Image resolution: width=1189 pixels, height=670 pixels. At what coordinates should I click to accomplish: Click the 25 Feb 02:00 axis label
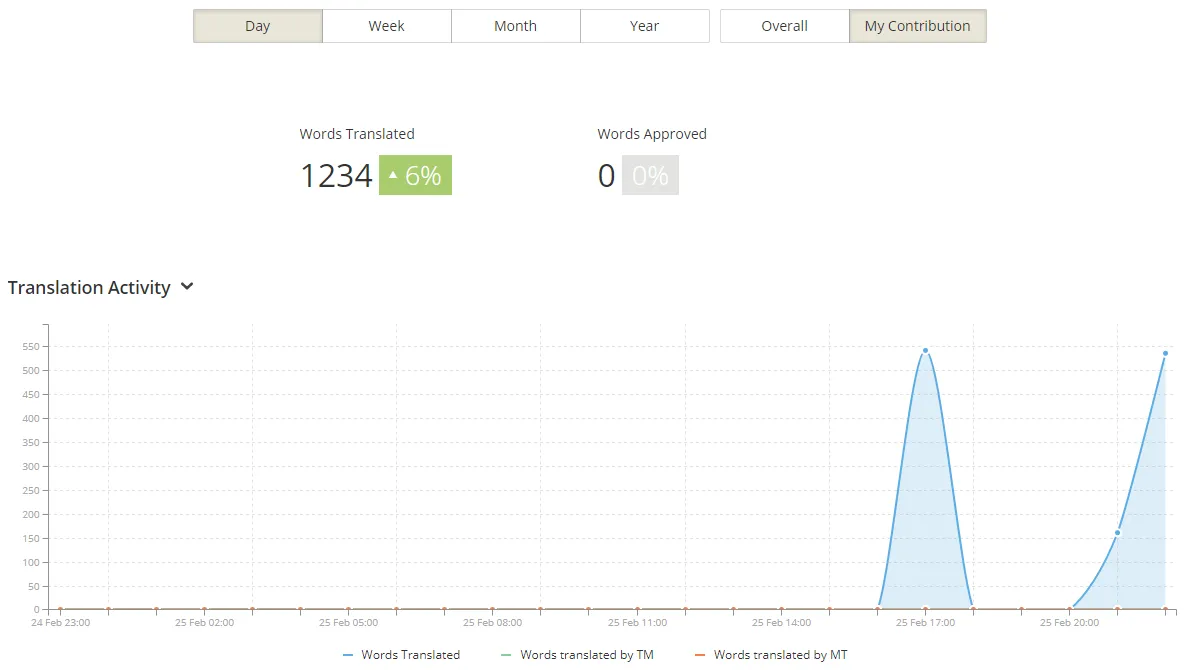point(205,623)
